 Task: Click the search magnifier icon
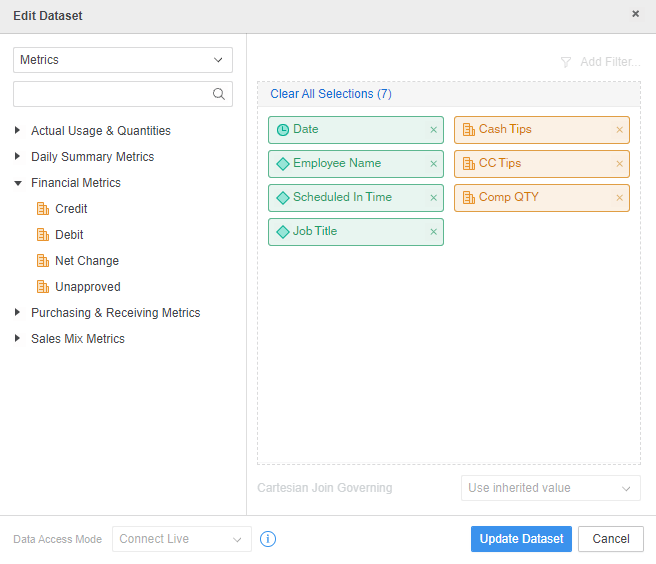pyautogui.click(x=219, y=94)
